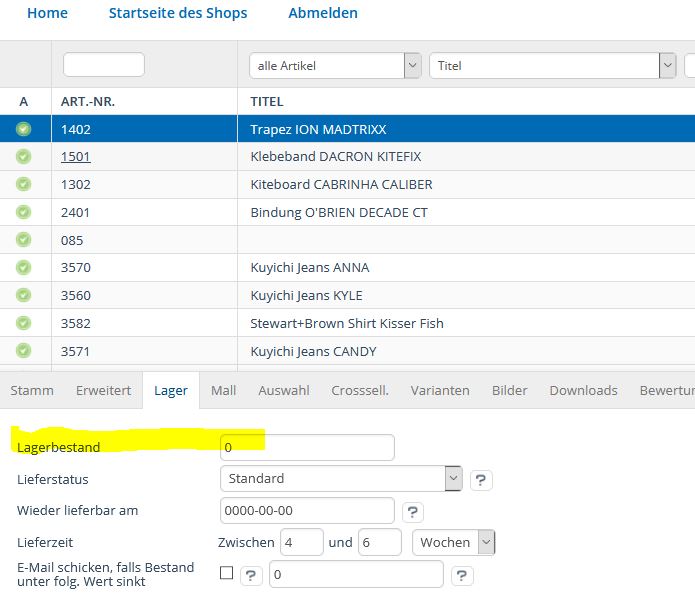Click the Abmelden link

pos(322,13)
